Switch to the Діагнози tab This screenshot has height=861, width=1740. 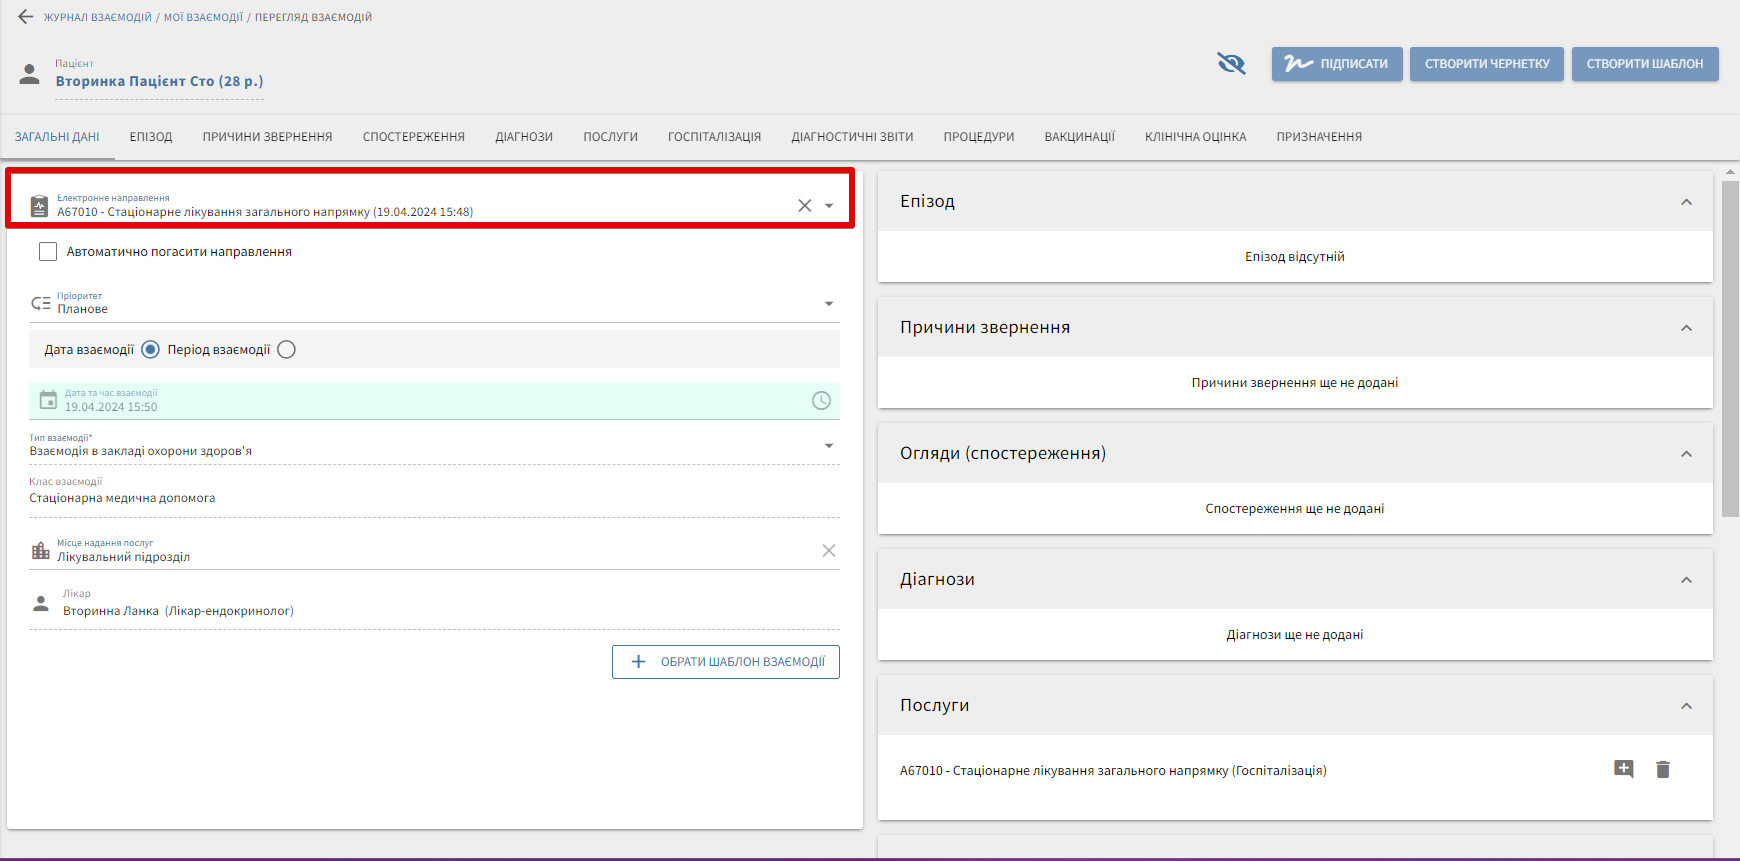point(523,137)
